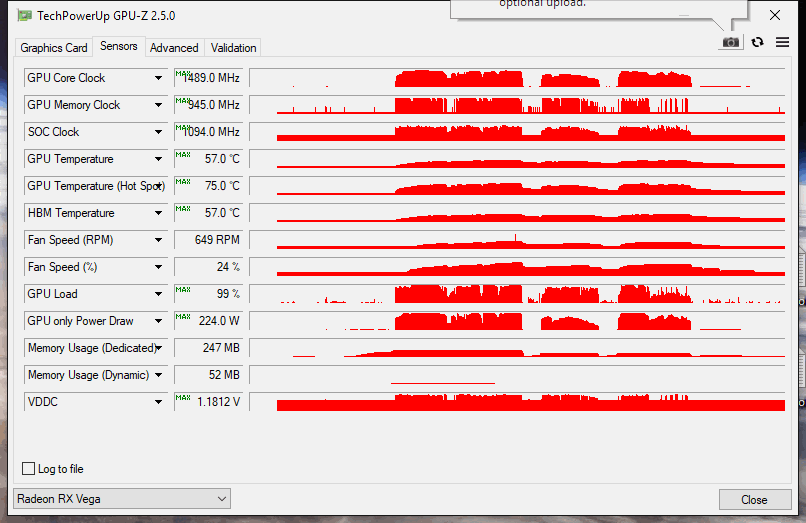Expand the SOC Clock dropdown arrow

click(158, 132)
